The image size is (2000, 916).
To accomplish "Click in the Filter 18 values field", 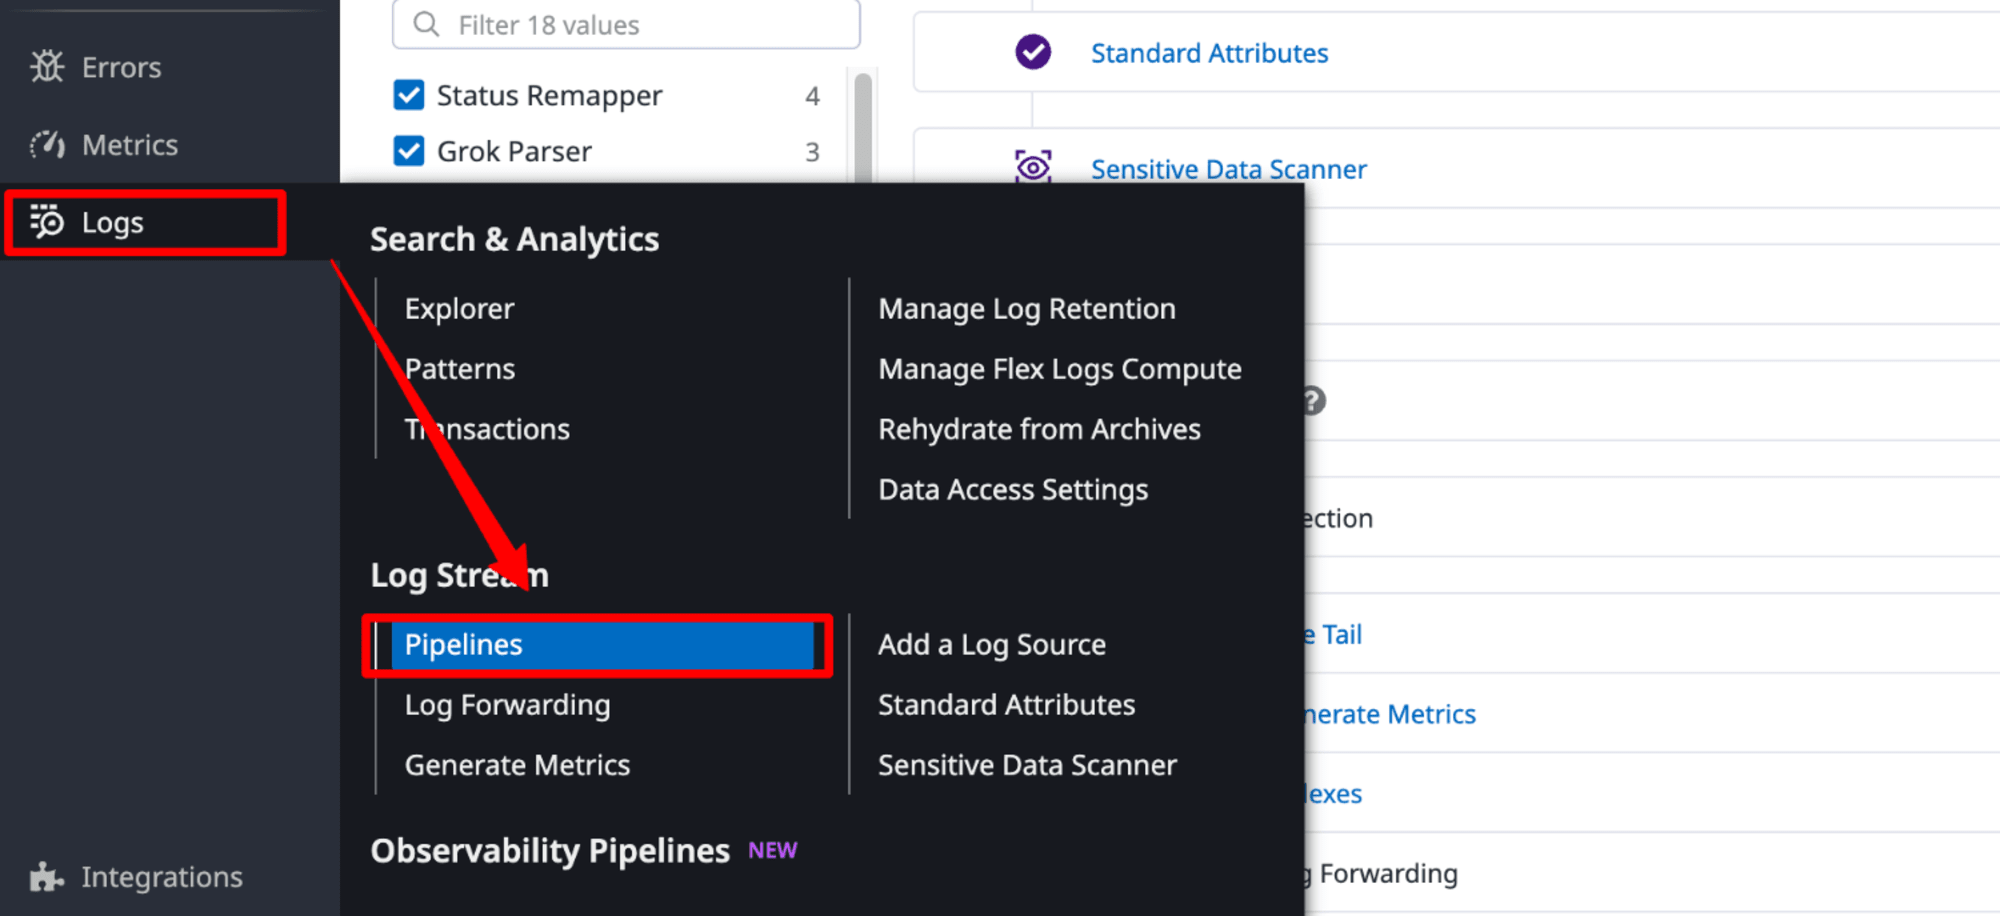I will point(626,24).
